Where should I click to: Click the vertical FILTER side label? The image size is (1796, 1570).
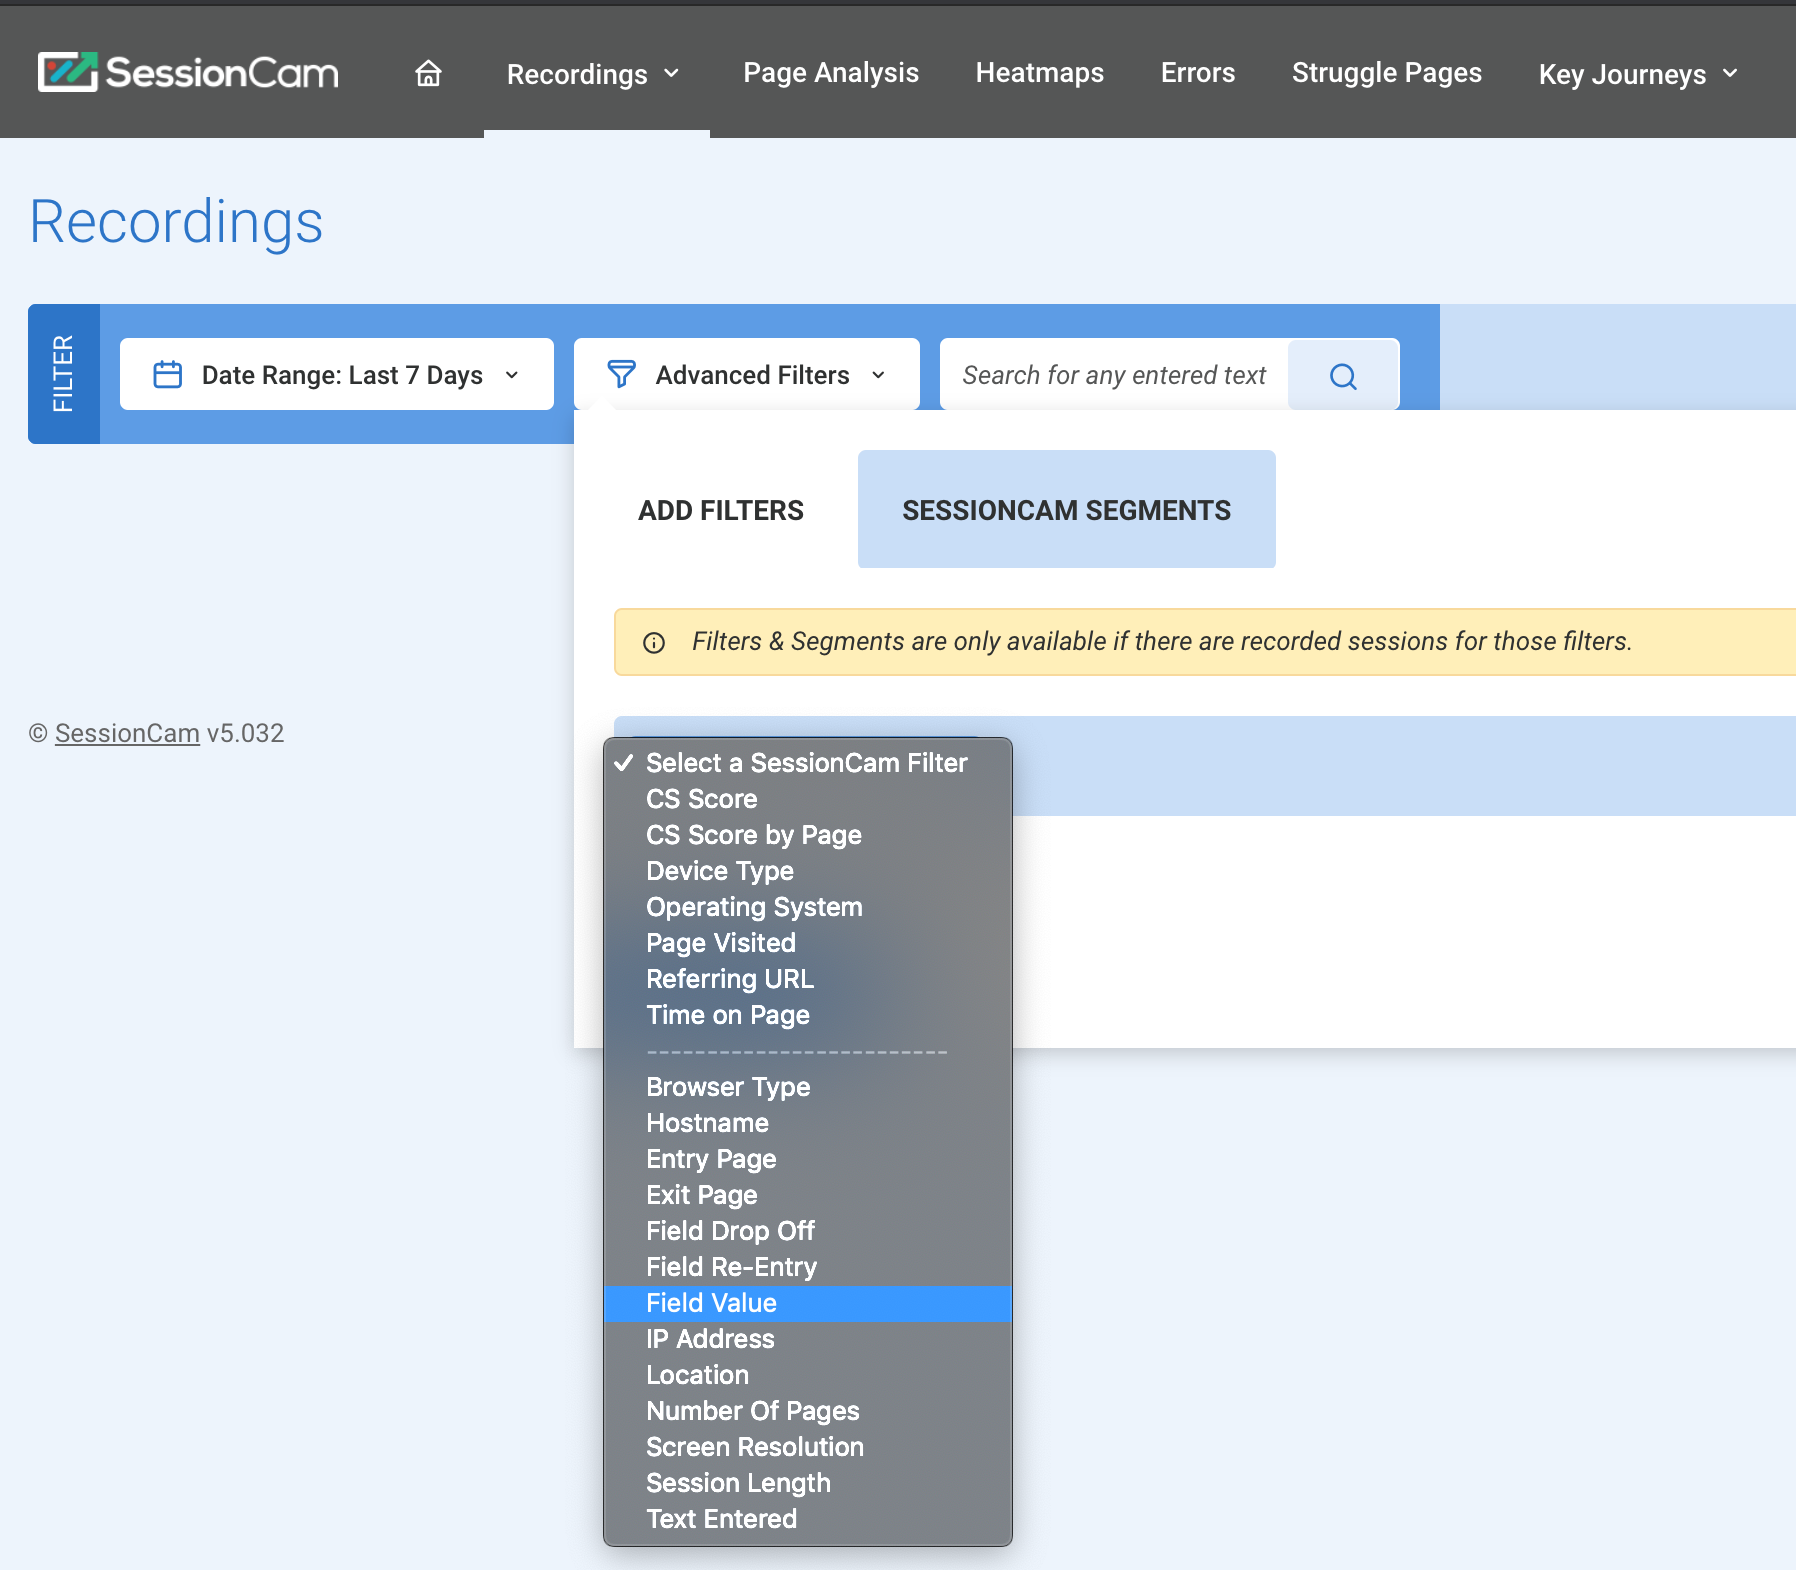[63, 374]
